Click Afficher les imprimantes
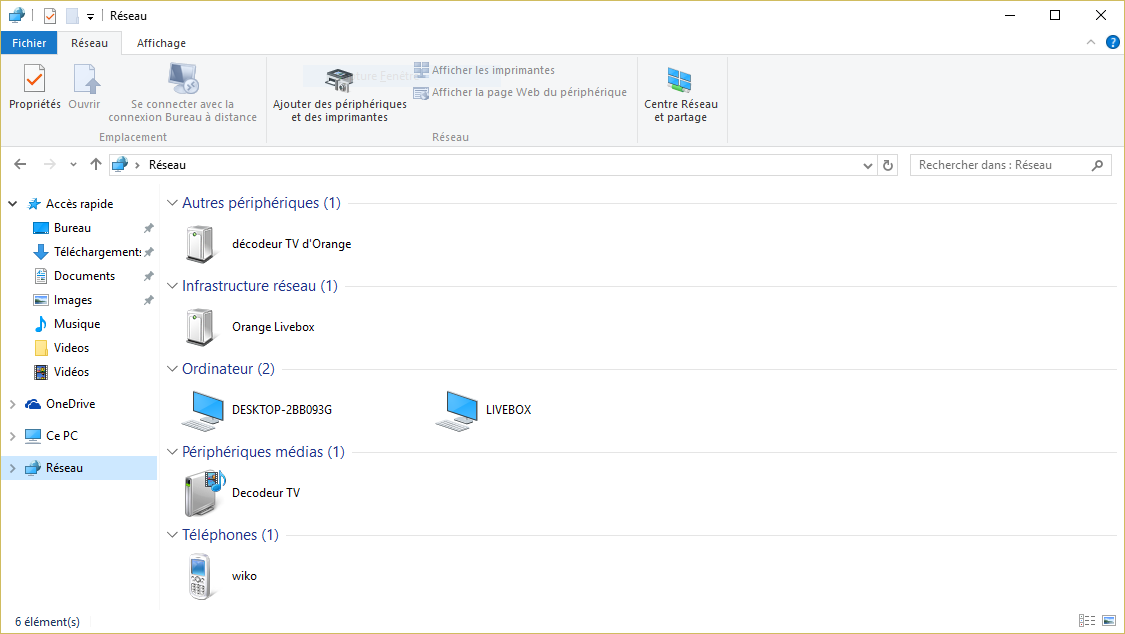 click(484, 70)
